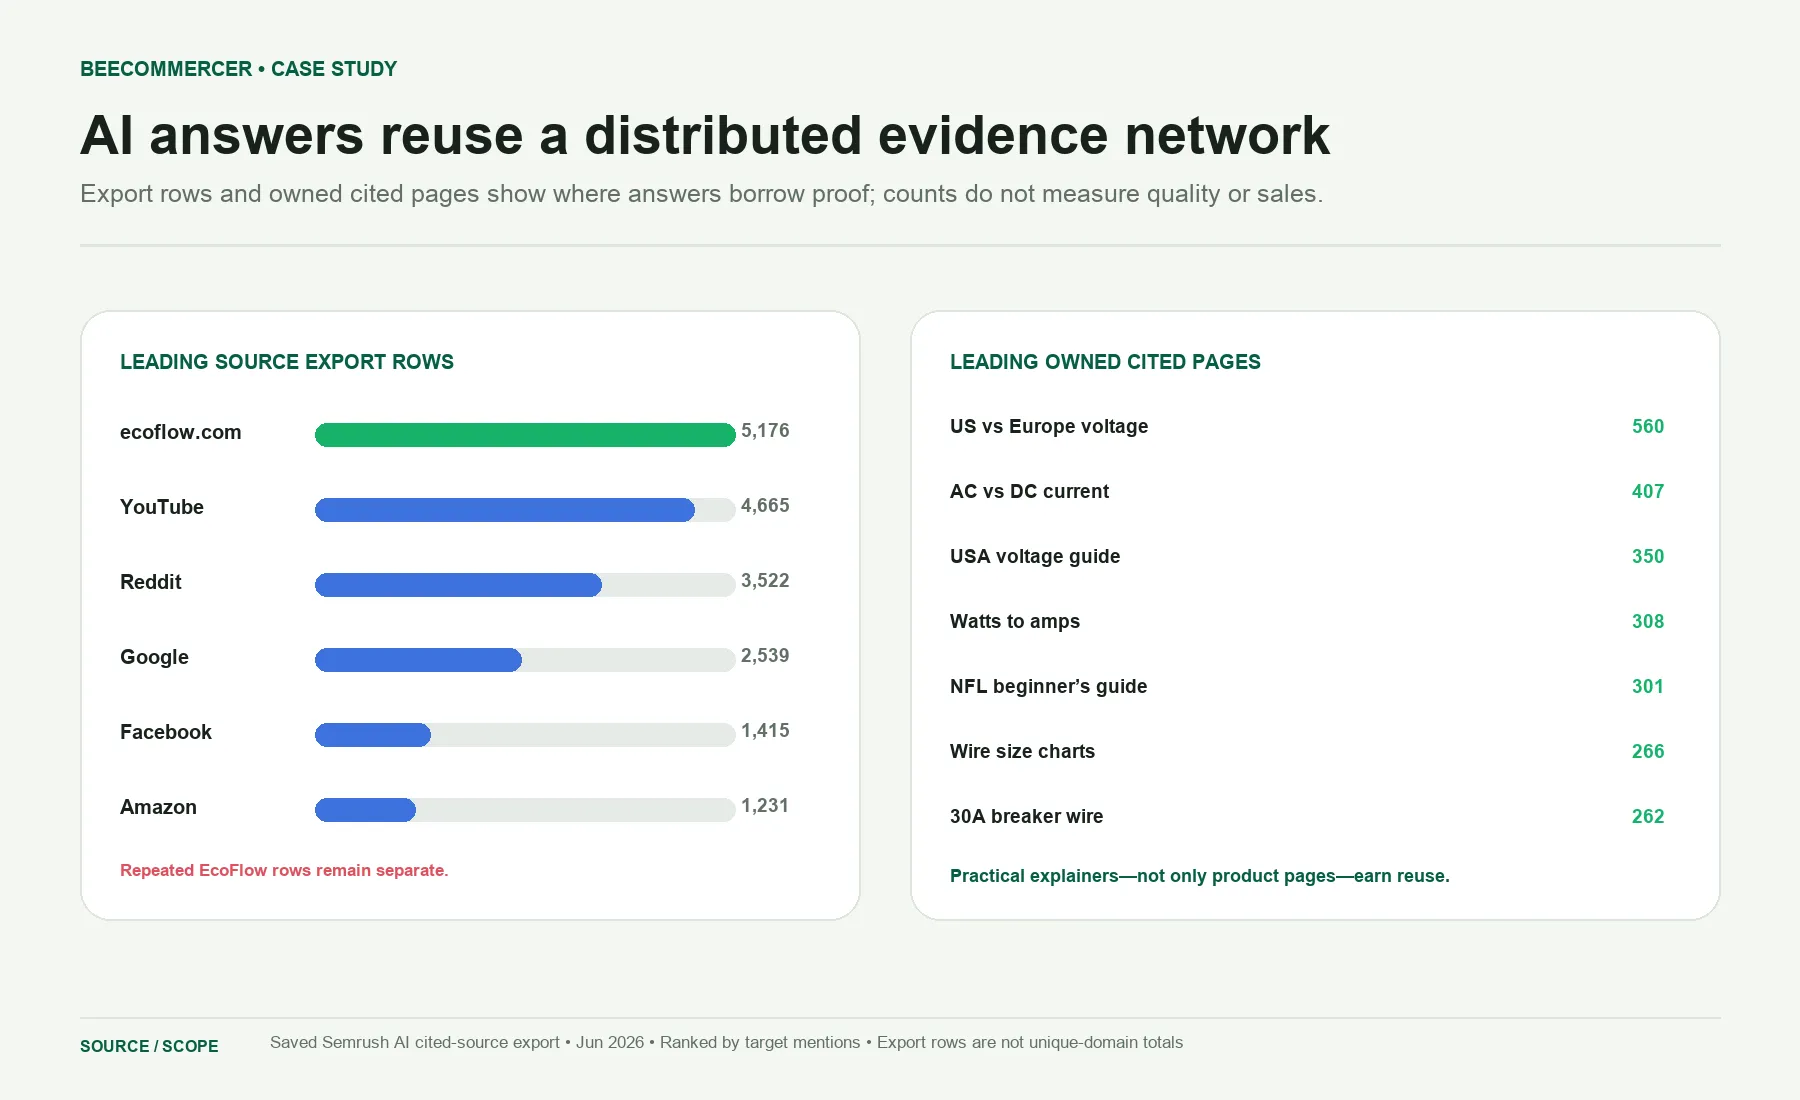Click the 1,231 row count

(765, 806)
